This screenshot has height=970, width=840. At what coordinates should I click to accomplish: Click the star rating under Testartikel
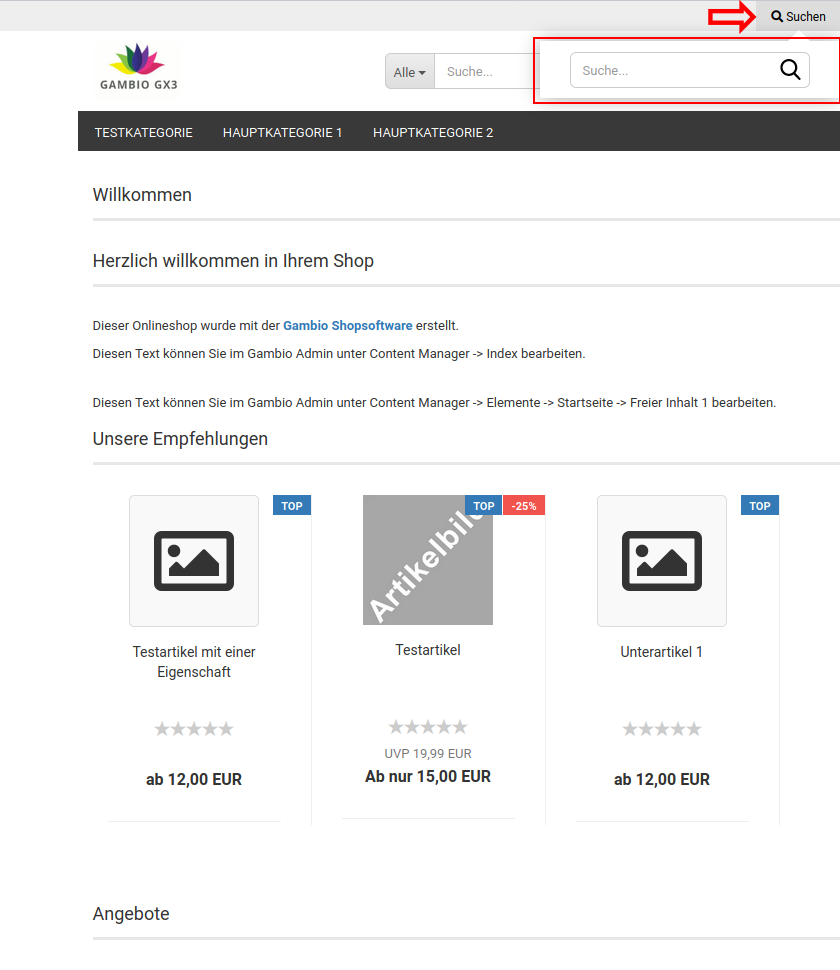click(x=427, y=727)
